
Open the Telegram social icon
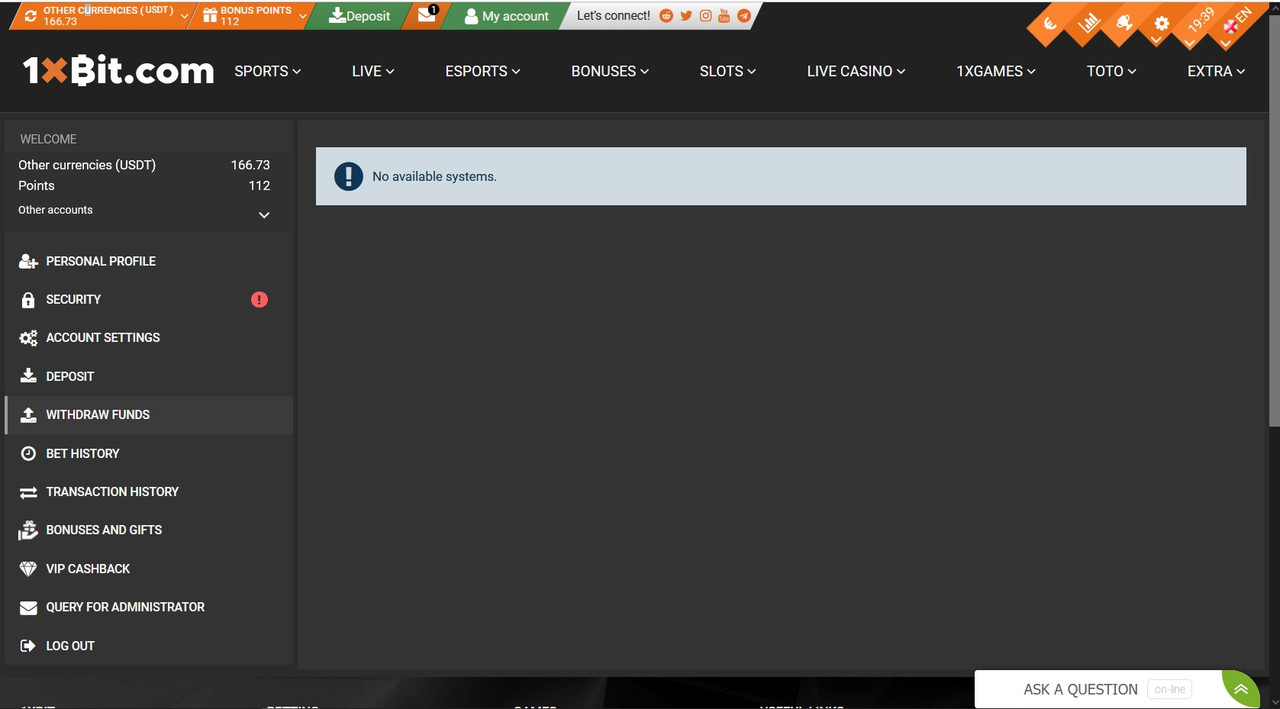[x=743, y=16]
